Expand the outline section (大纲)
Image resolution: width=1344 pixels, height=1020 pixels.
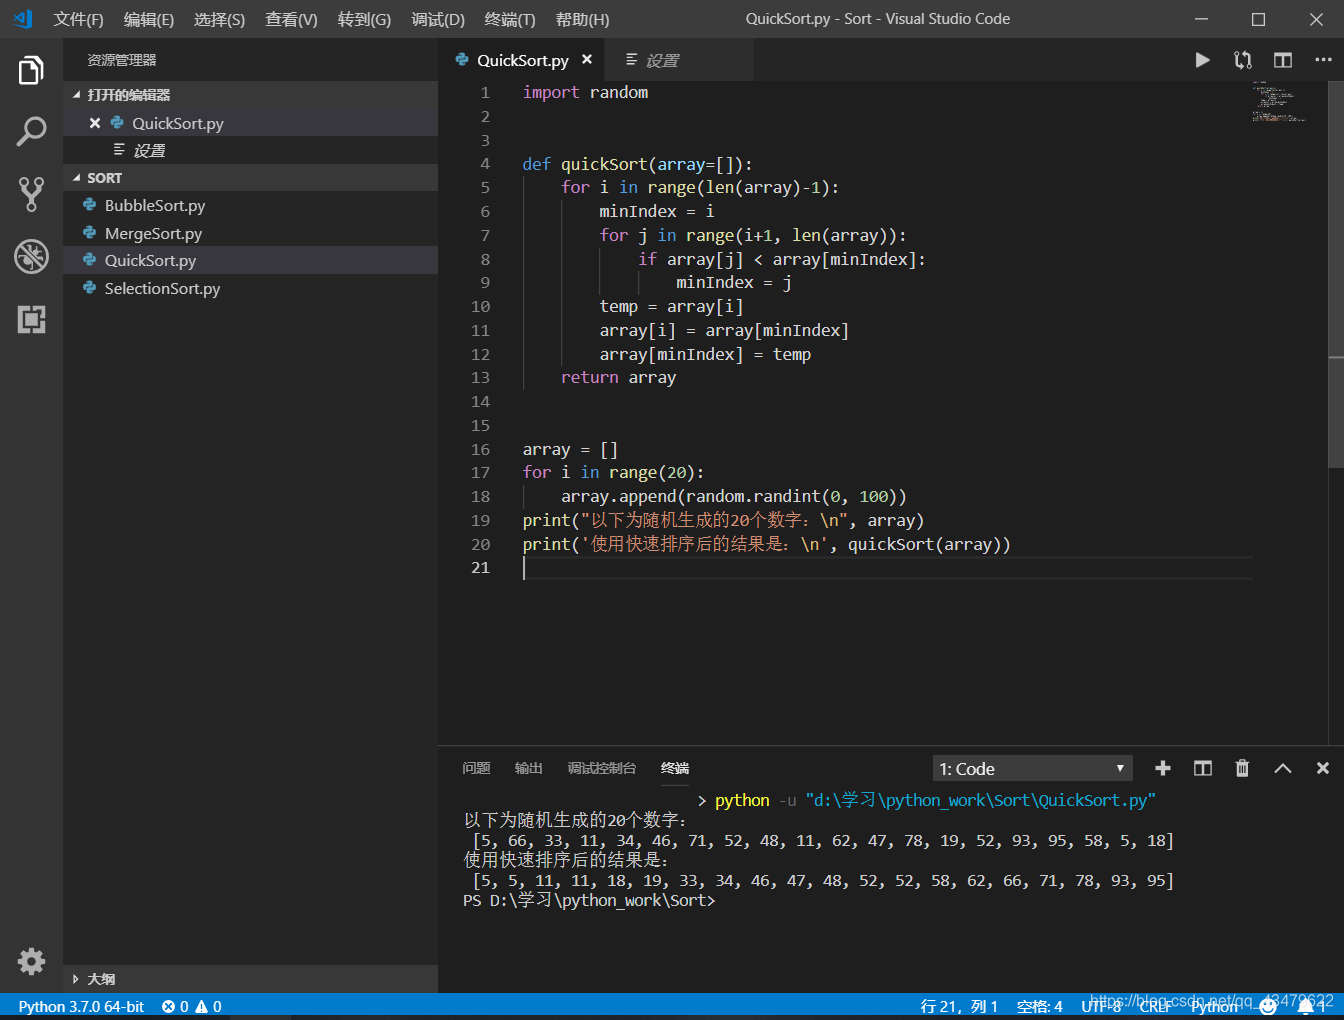tap(250, 979)
